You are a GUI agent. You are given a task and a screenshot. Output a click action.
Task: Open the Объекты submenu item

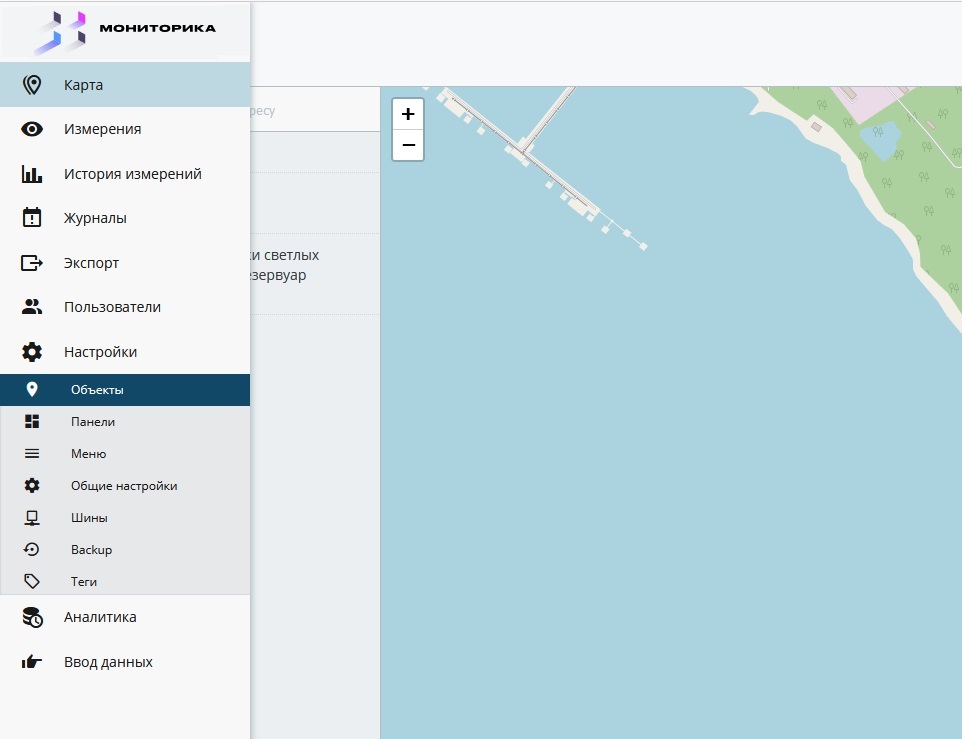click(97, 390)
